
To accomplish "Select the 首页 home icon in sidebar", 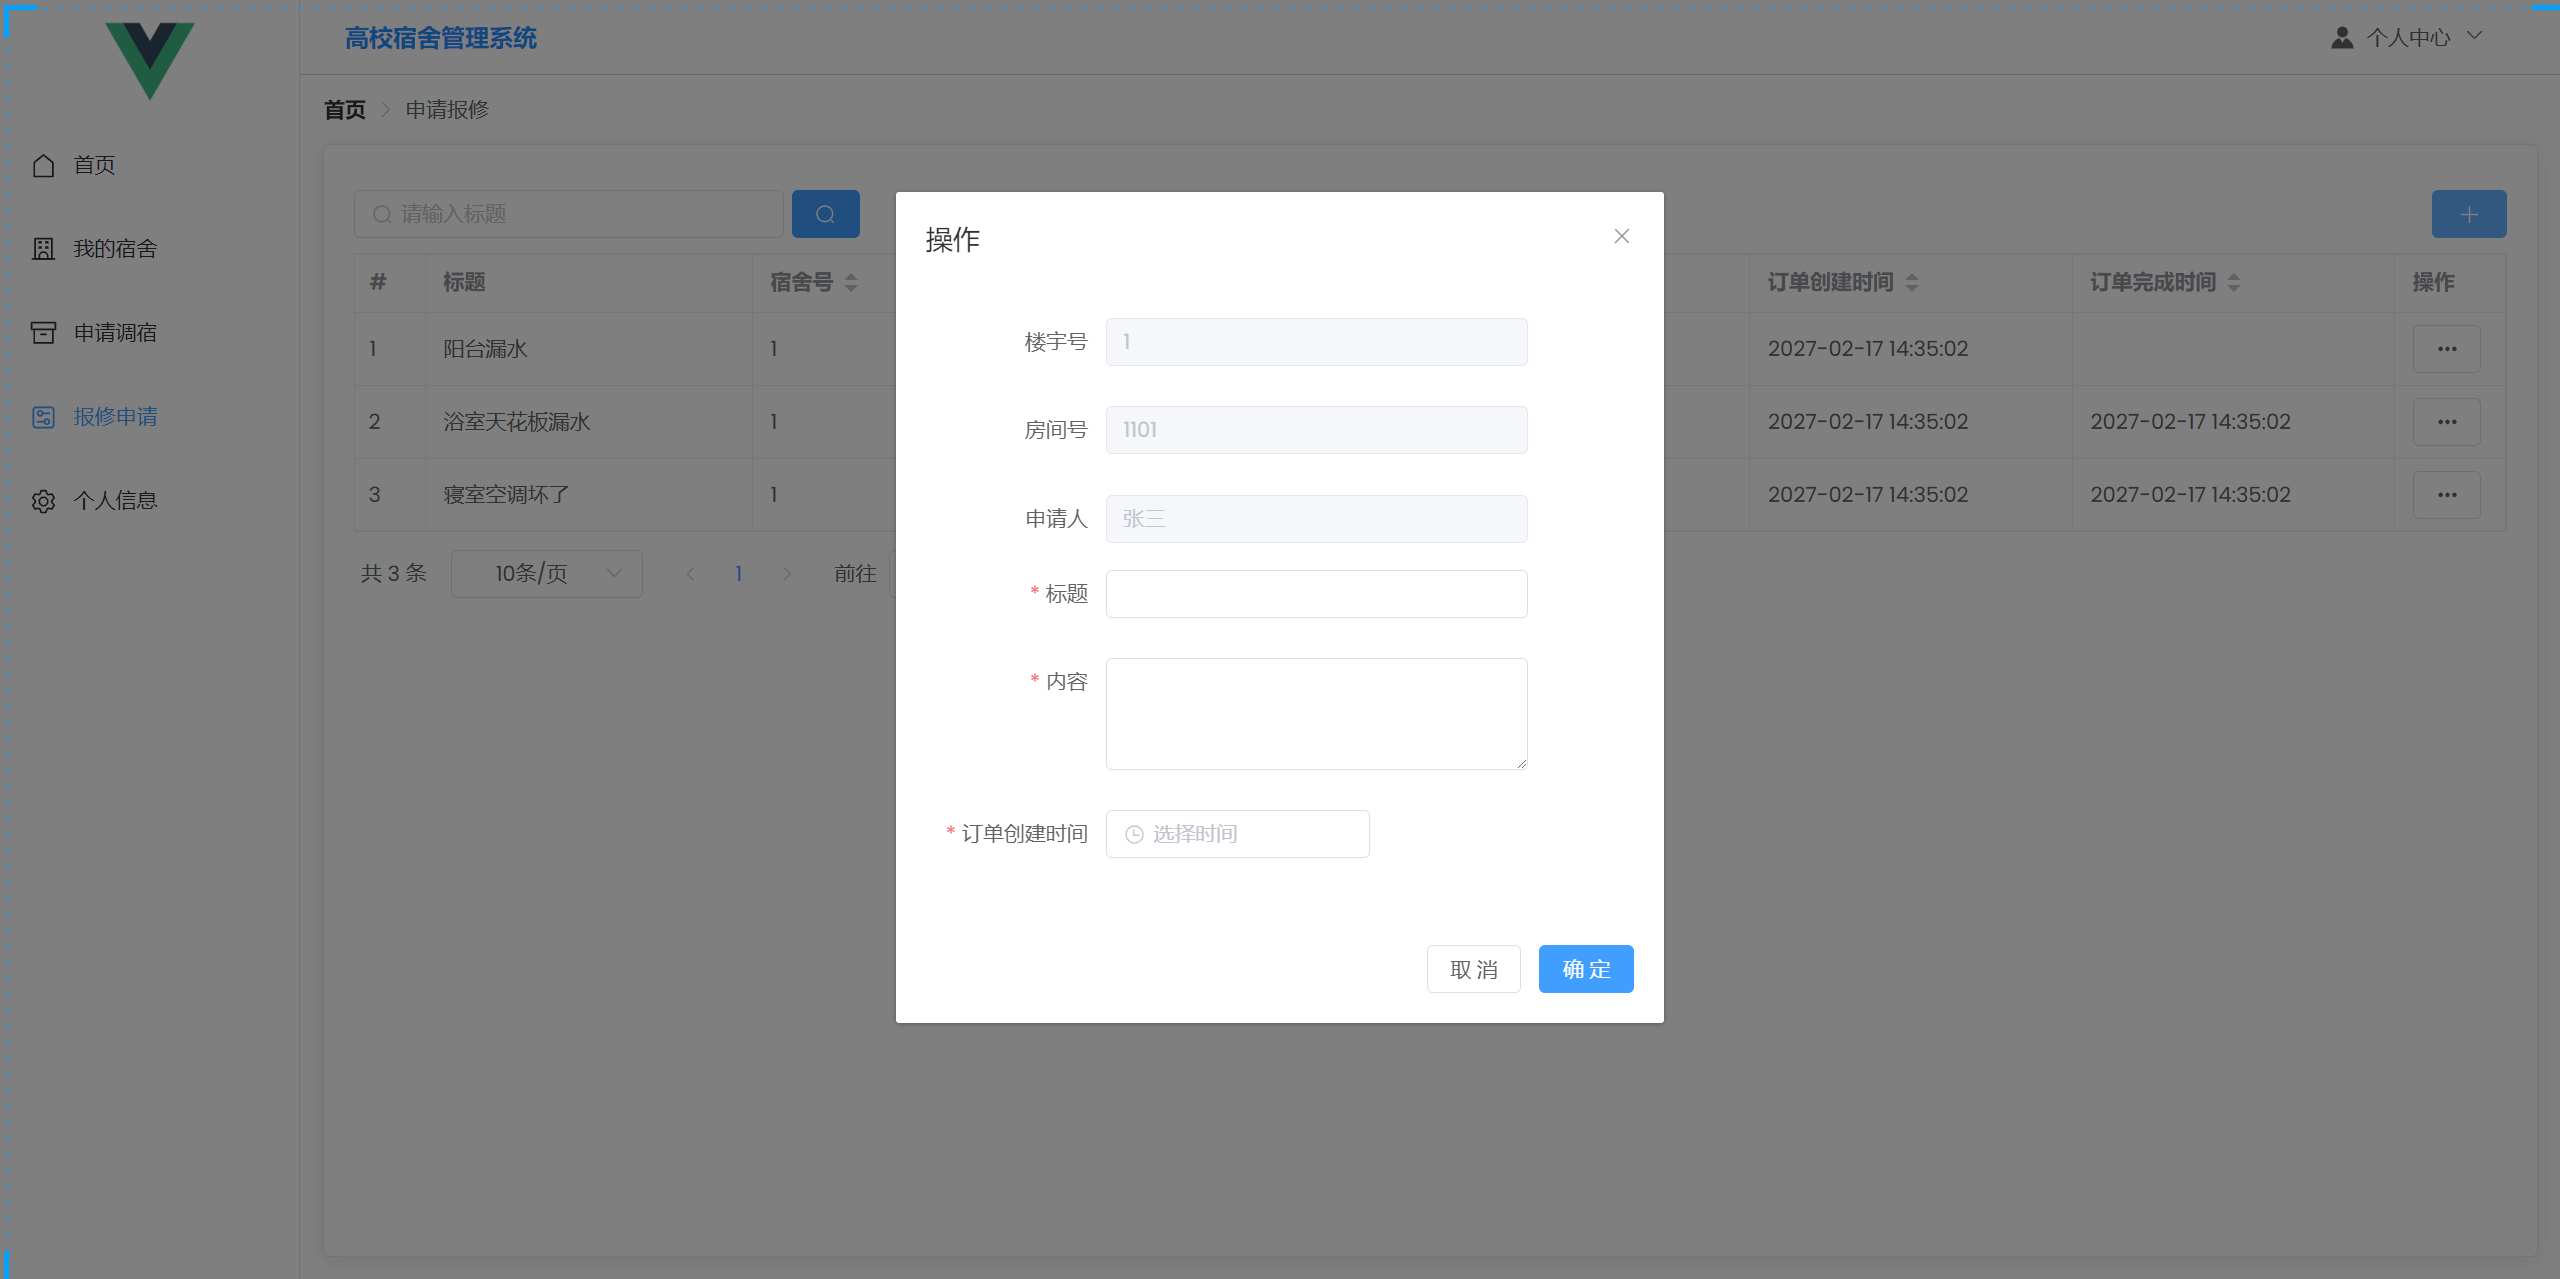I will (x=43, y=165).
